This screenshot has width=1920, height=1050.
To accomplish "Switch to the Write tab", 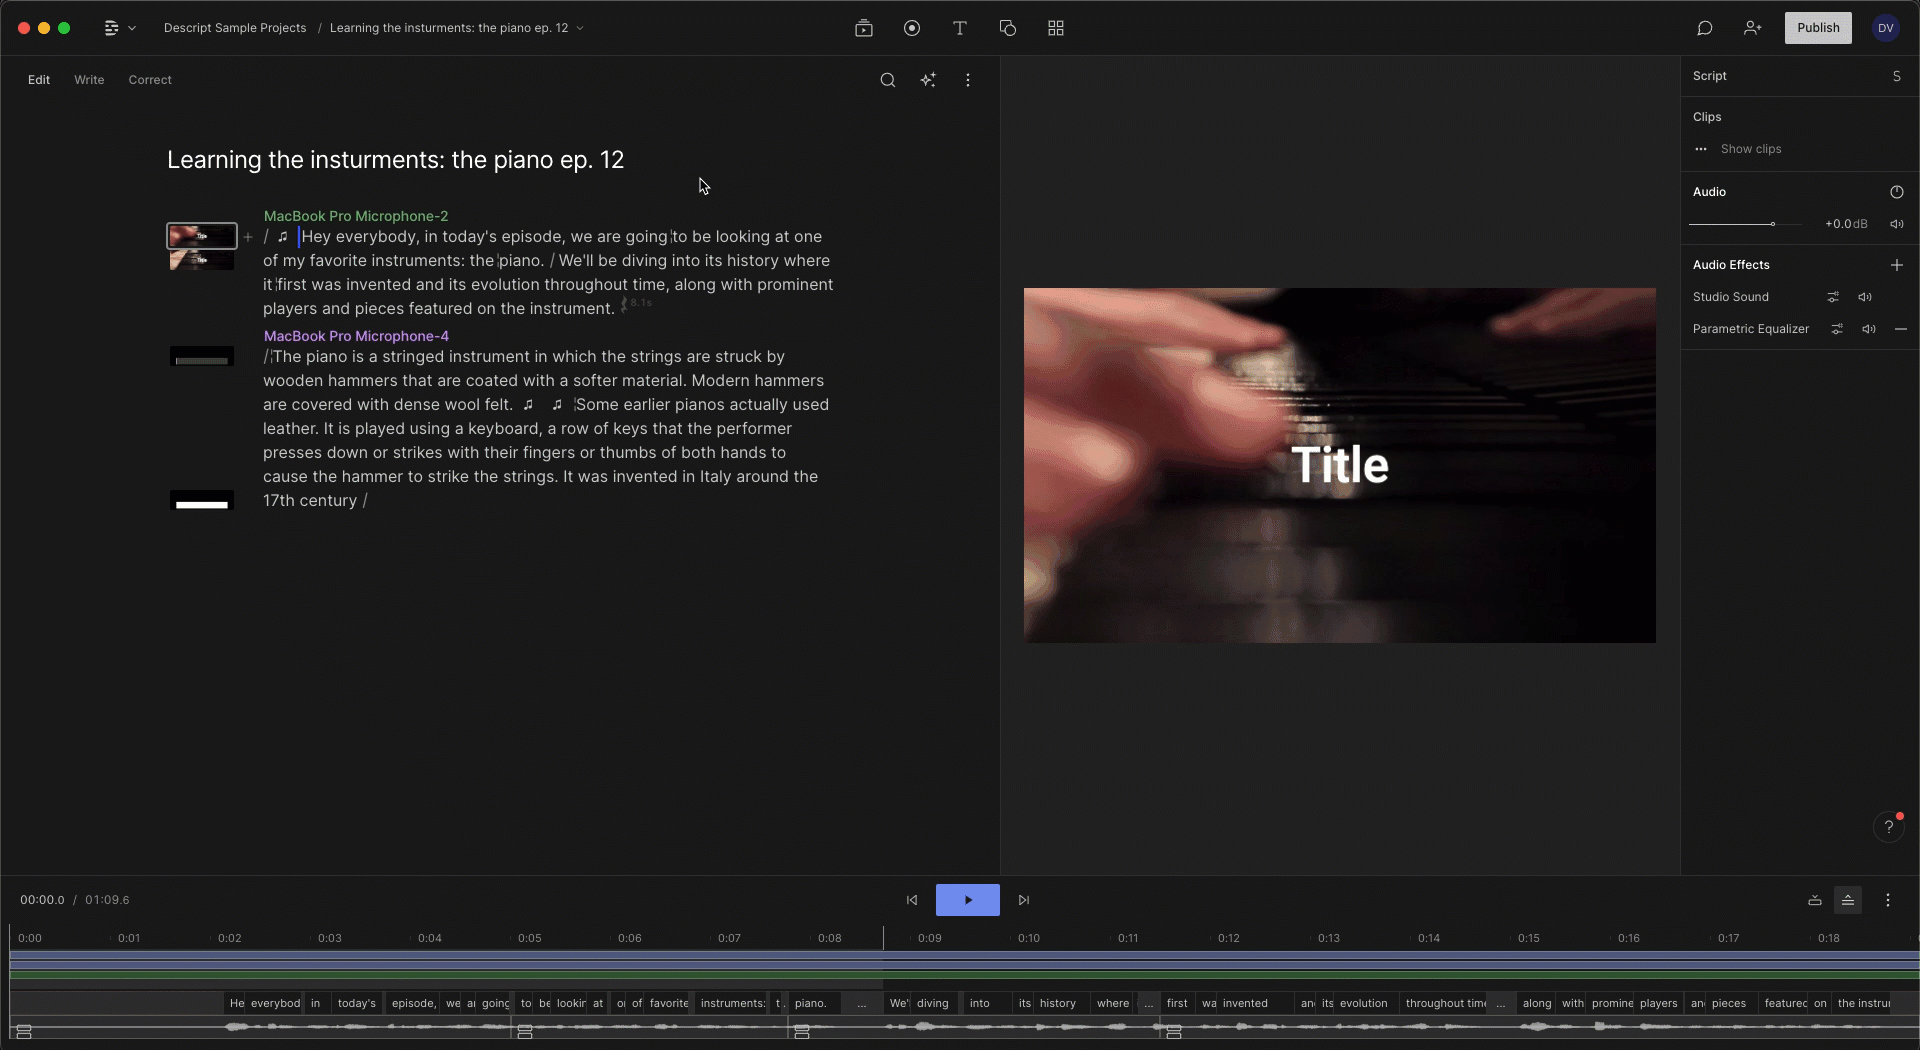I will [x=89, y=80].
